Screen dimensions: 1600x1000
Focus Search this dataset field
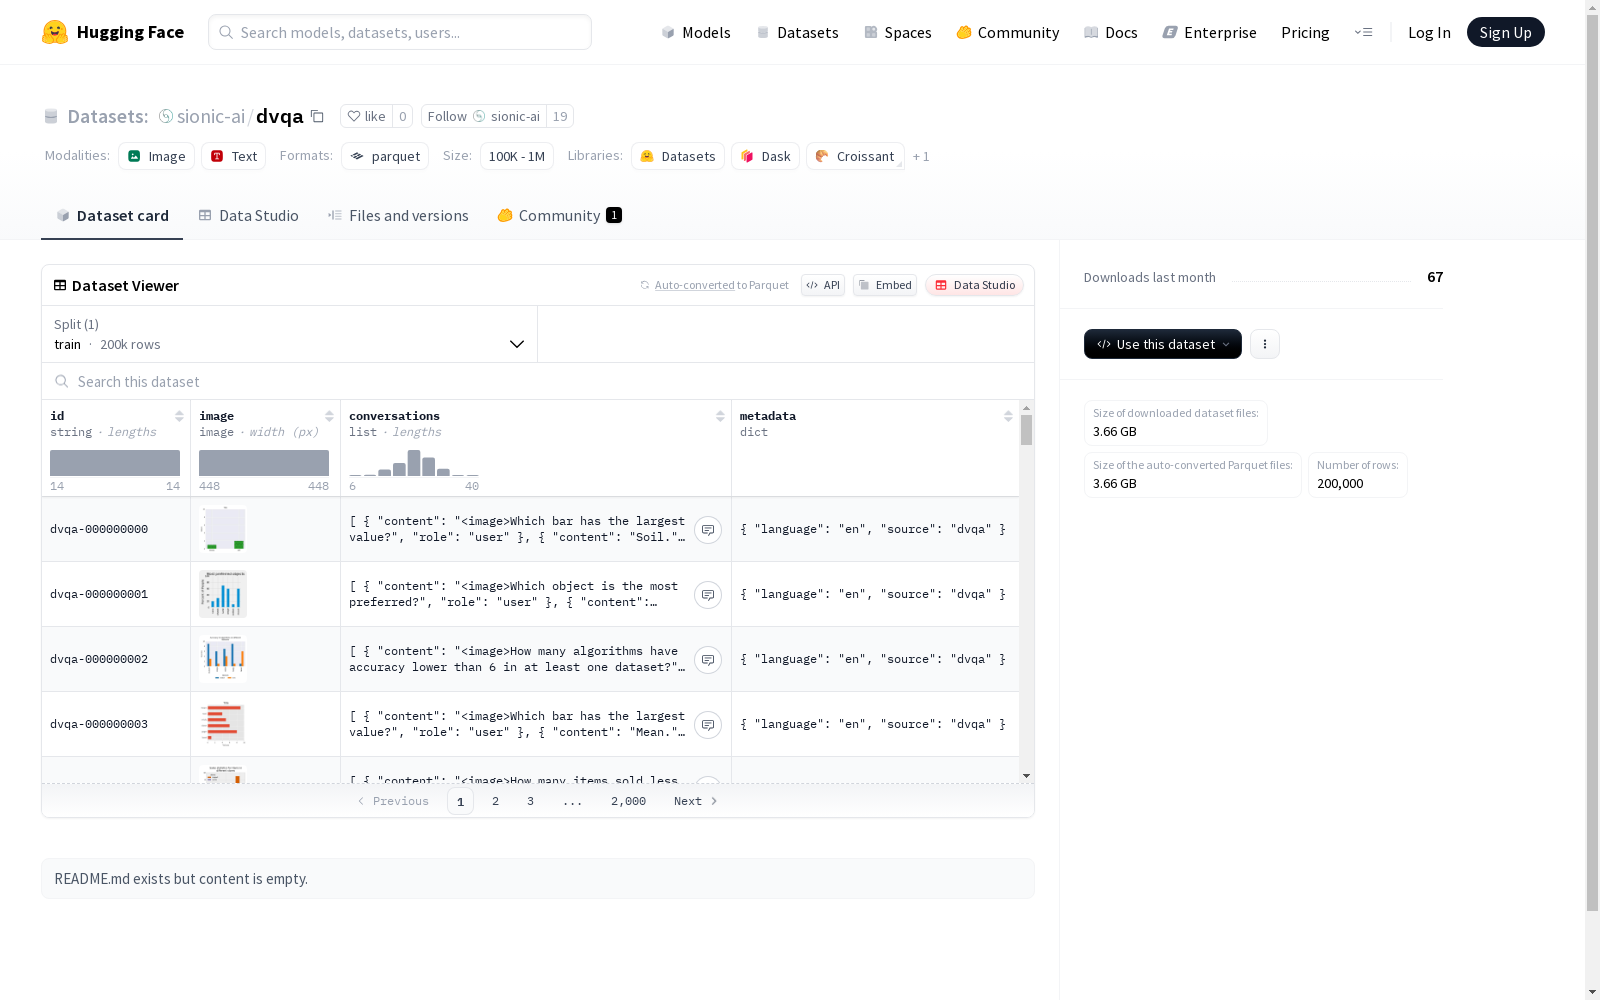[x=538, y=381]
